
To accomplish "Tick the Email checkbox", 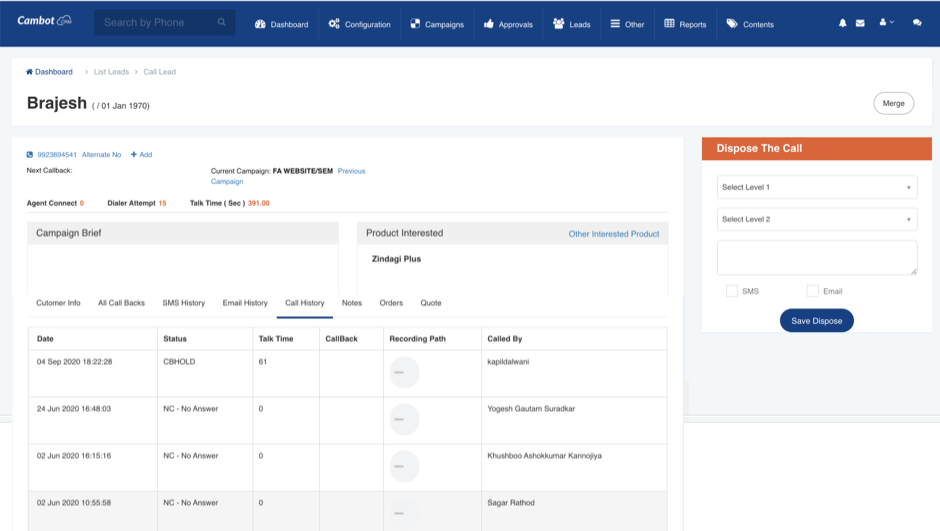I will click(813, 291).
